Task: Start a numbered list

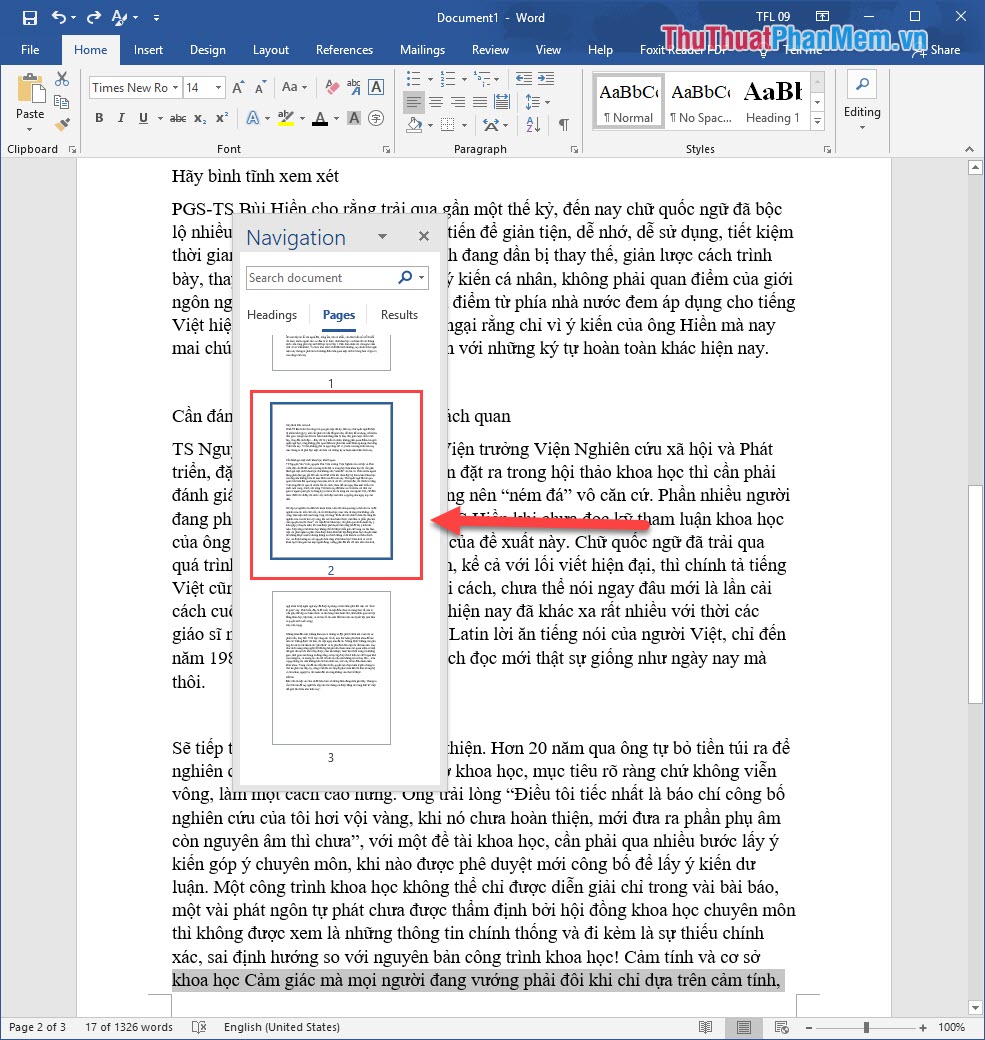Action: point(448,79)
